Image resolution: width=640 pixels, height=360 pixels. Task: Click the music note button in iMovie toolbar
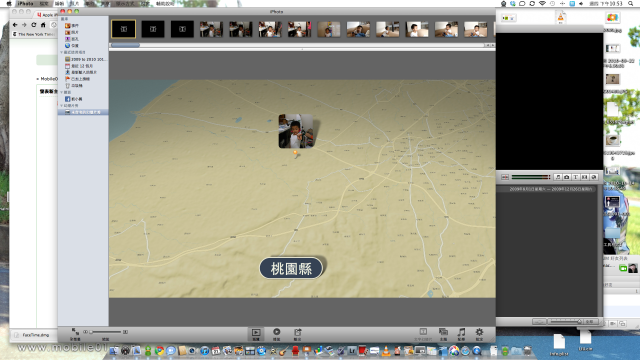(558, 177)
